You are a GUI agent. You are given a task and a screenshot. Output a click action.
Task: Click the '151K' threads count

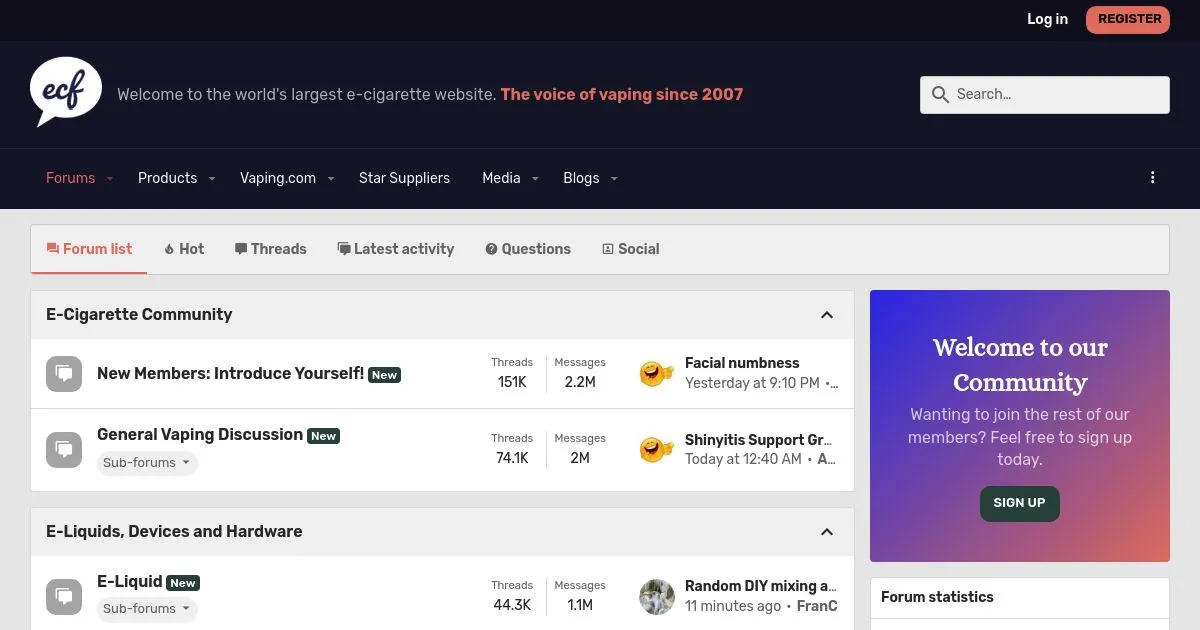(512, 382)
